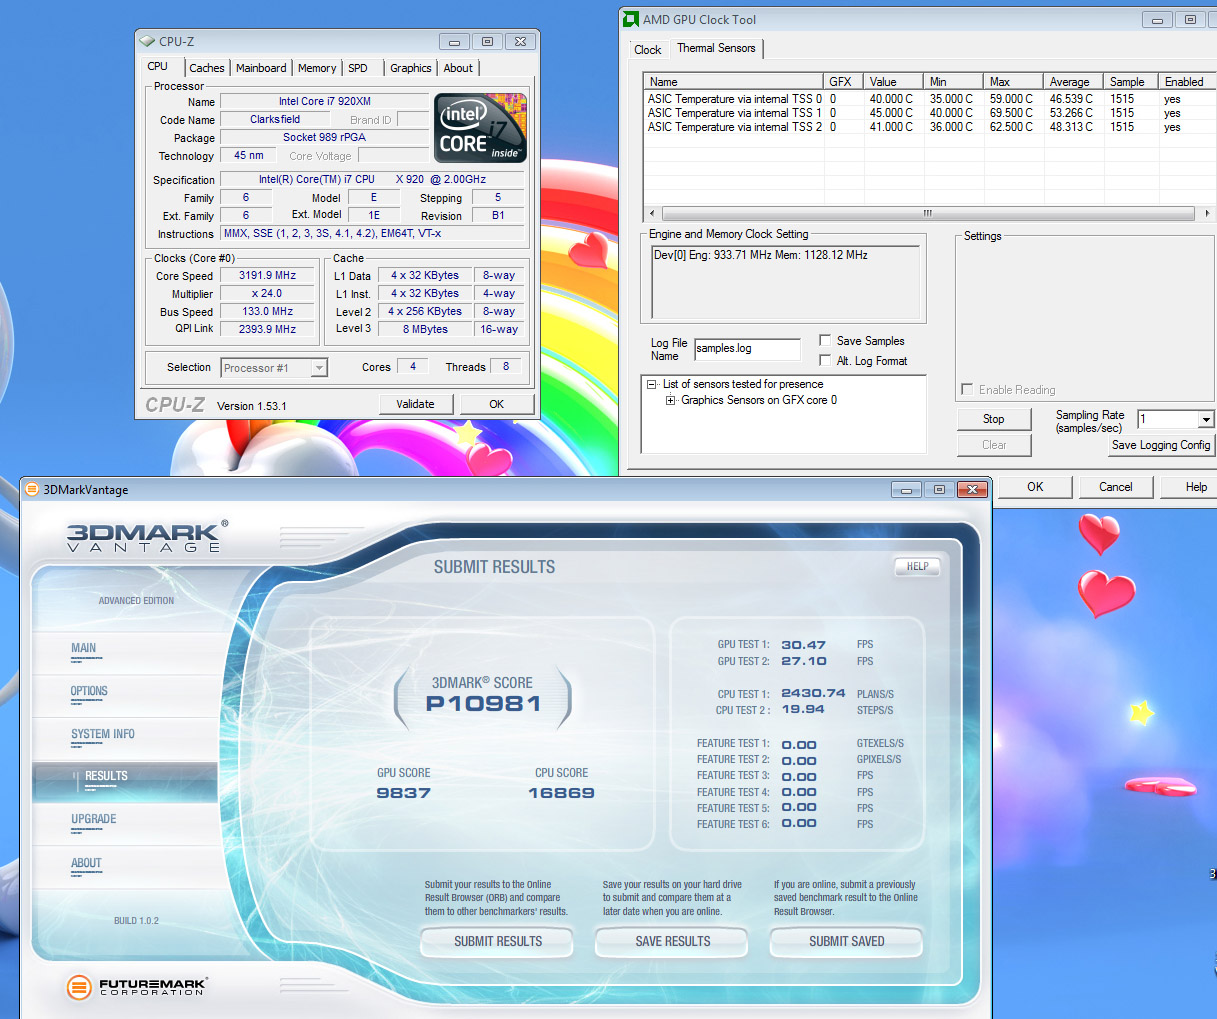The height and width of the screenshot is (1019, 1217).
Task: Click the HELP button in 3DMark
Action: click(918, 566)
